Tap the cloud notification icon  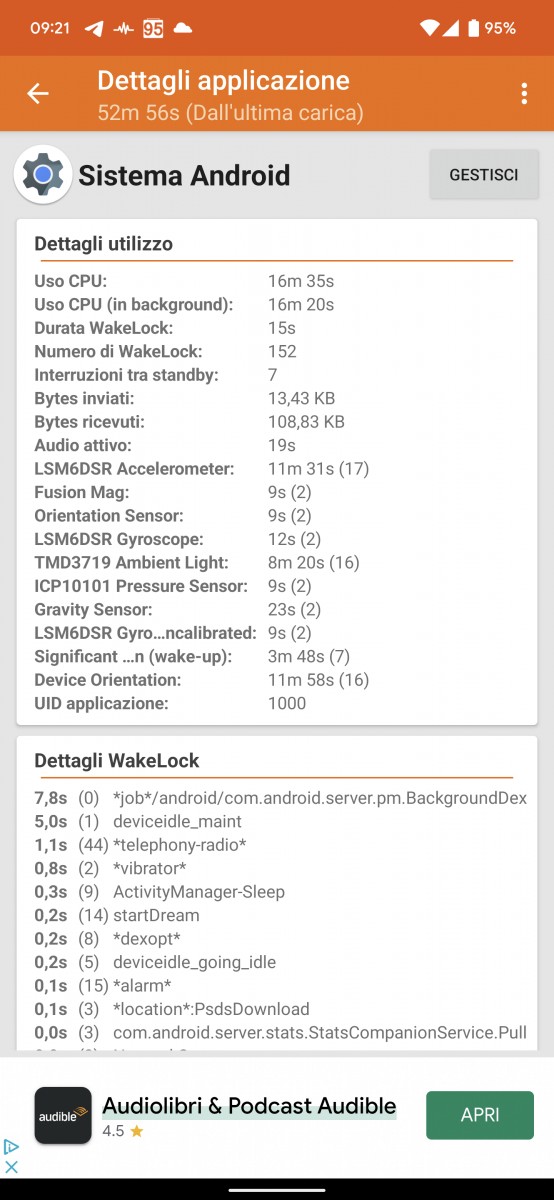pos(182,28)
